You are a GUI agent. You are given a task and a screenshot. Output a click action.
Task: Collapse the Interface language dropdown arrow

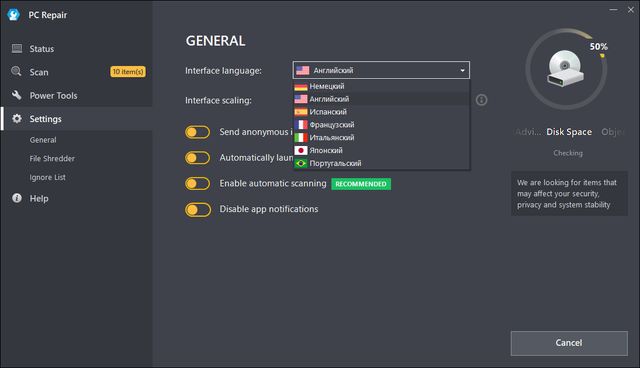462,70
